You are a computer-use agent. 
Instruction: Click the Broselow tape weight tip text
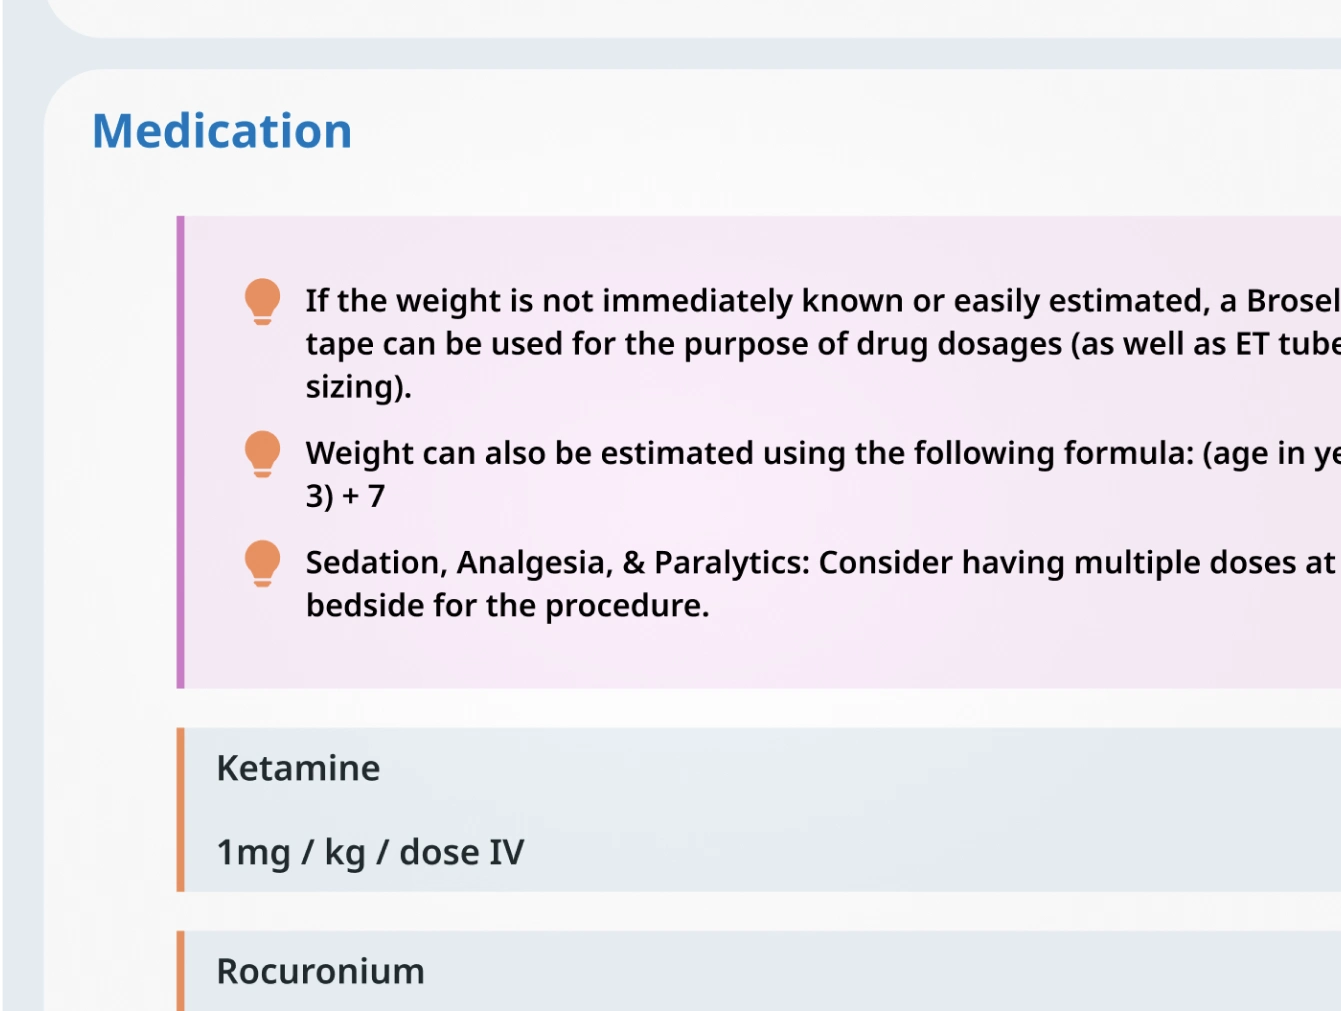[x=822, y=343]
